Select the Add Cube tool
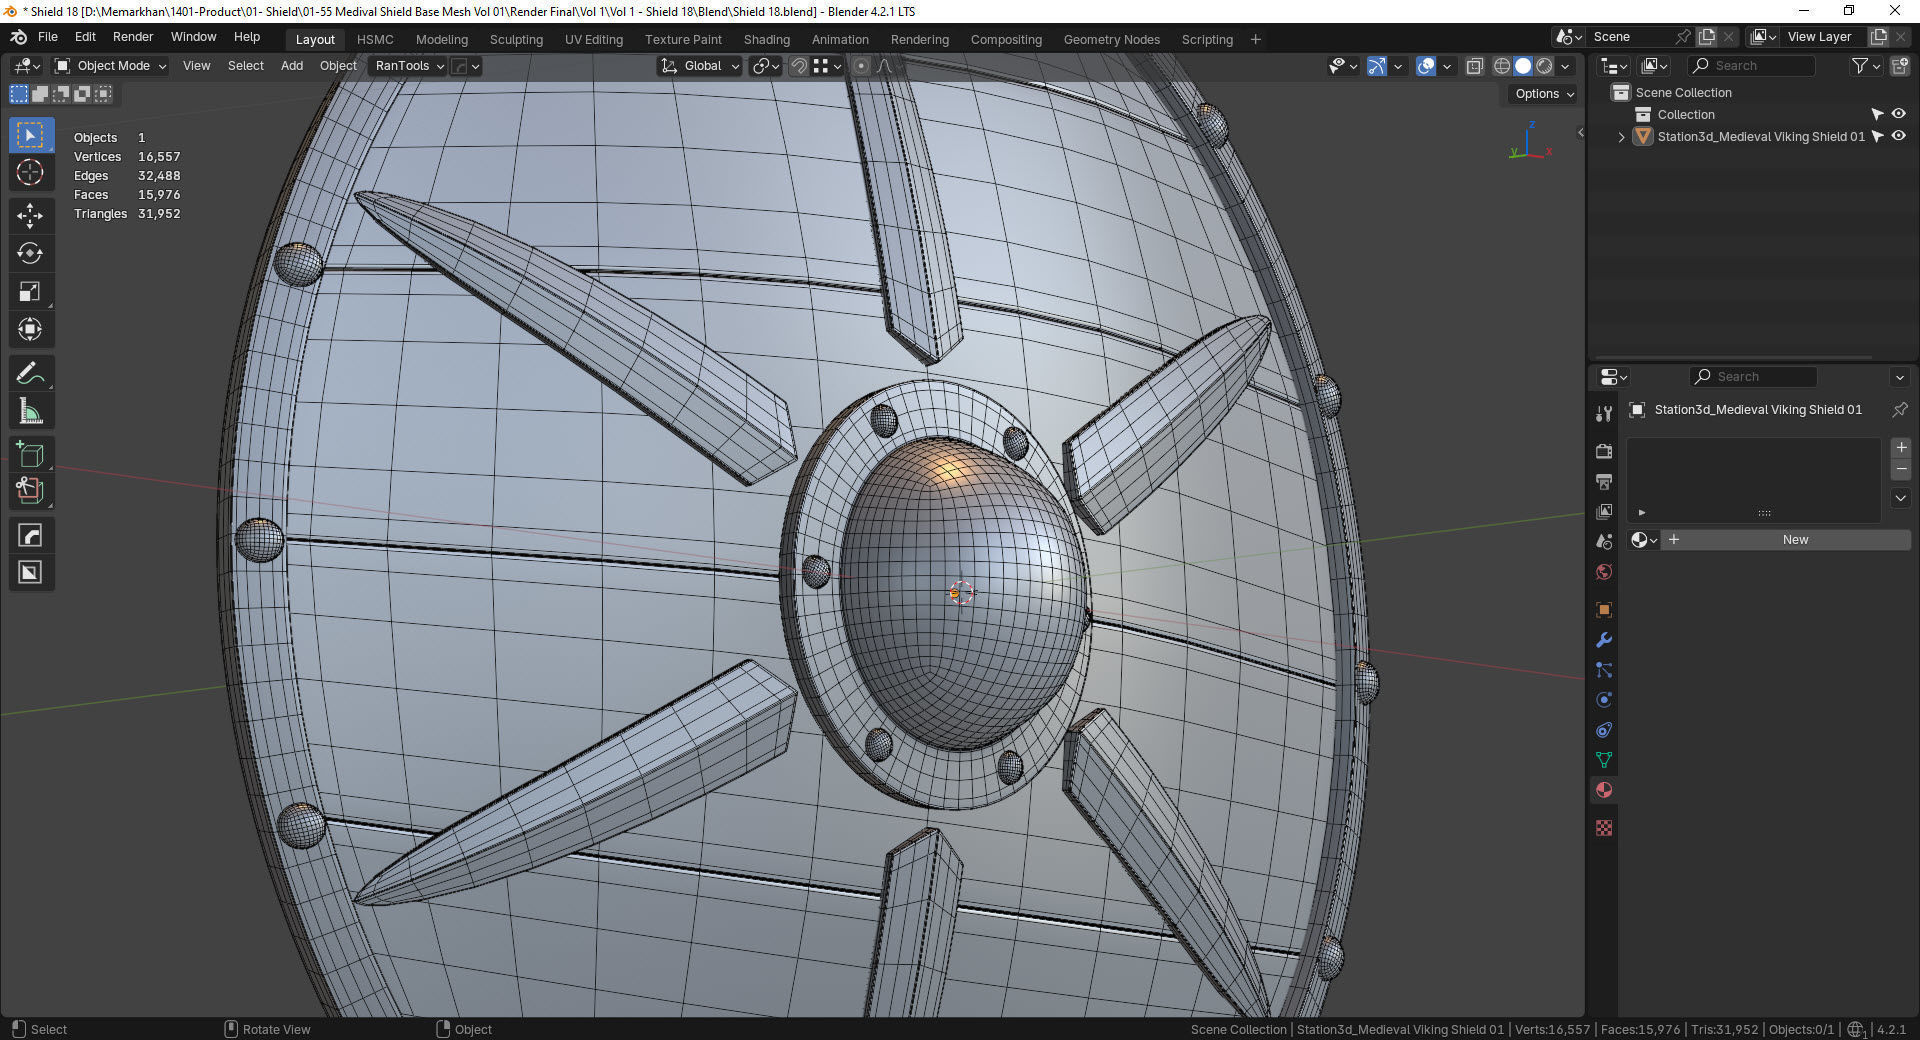This screenshot has width=1920, height=1040. [30, 455]
